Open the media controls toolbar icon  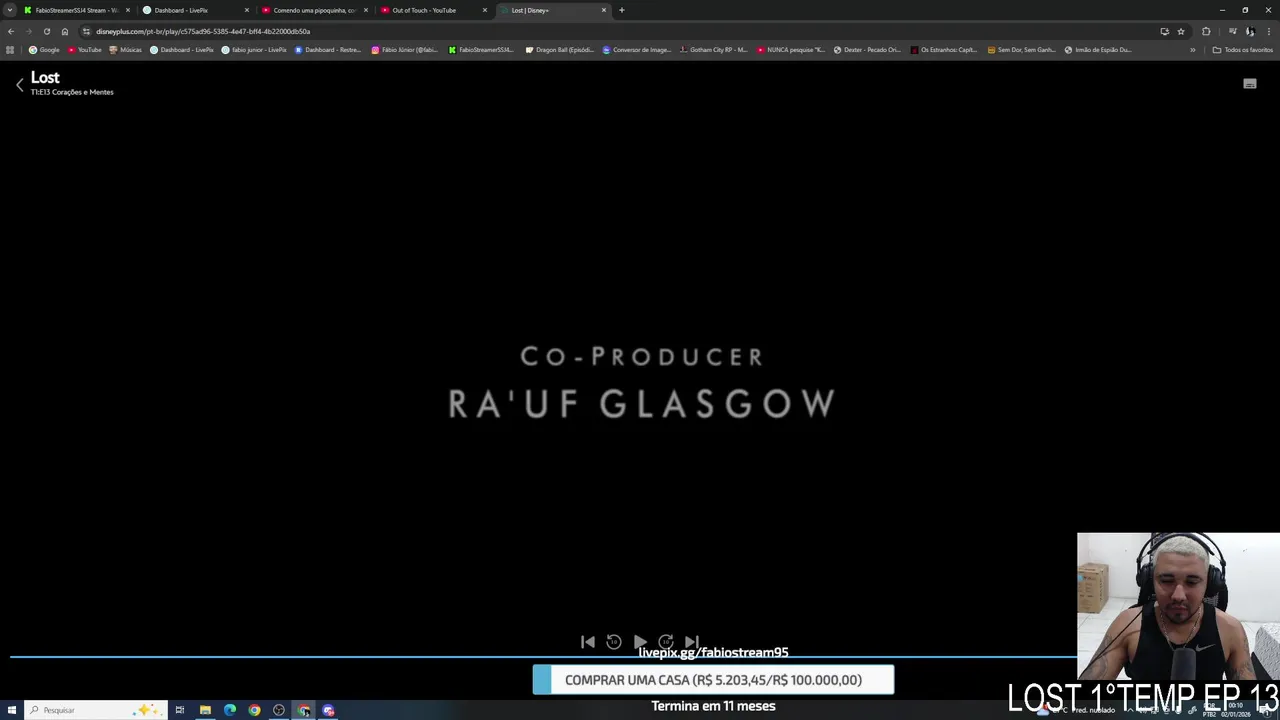point(1232,31)
